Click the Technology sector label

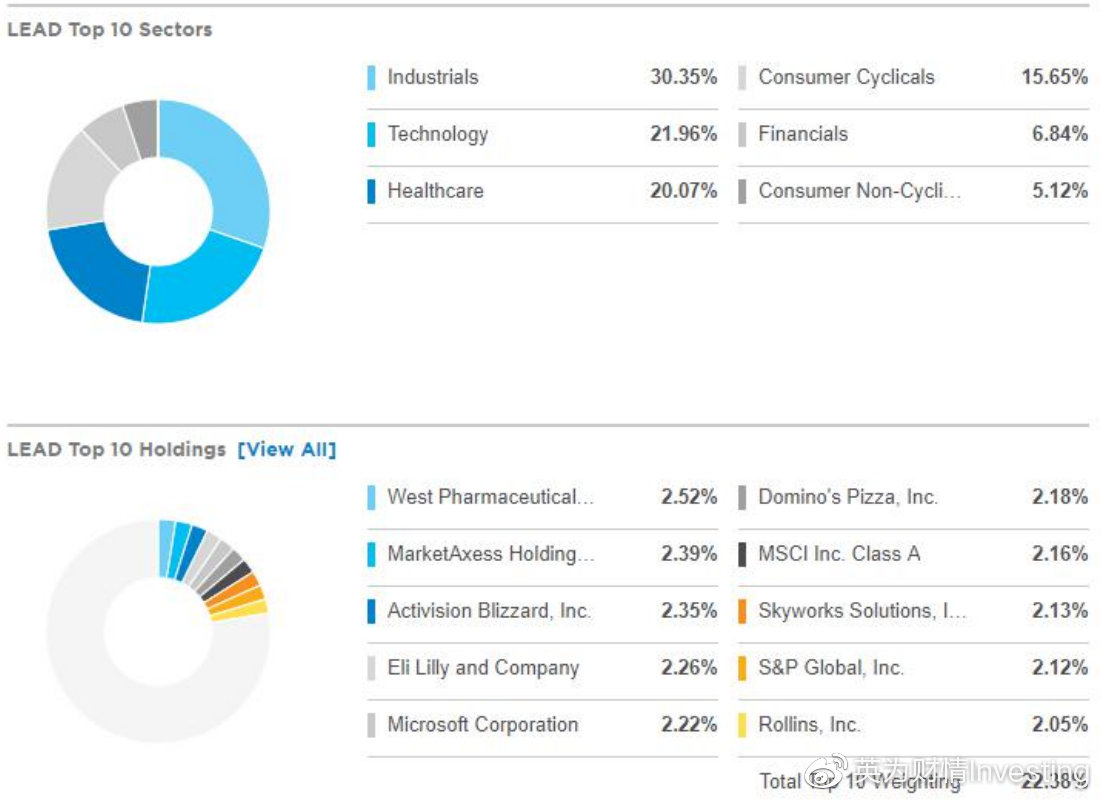pos(438,134)
